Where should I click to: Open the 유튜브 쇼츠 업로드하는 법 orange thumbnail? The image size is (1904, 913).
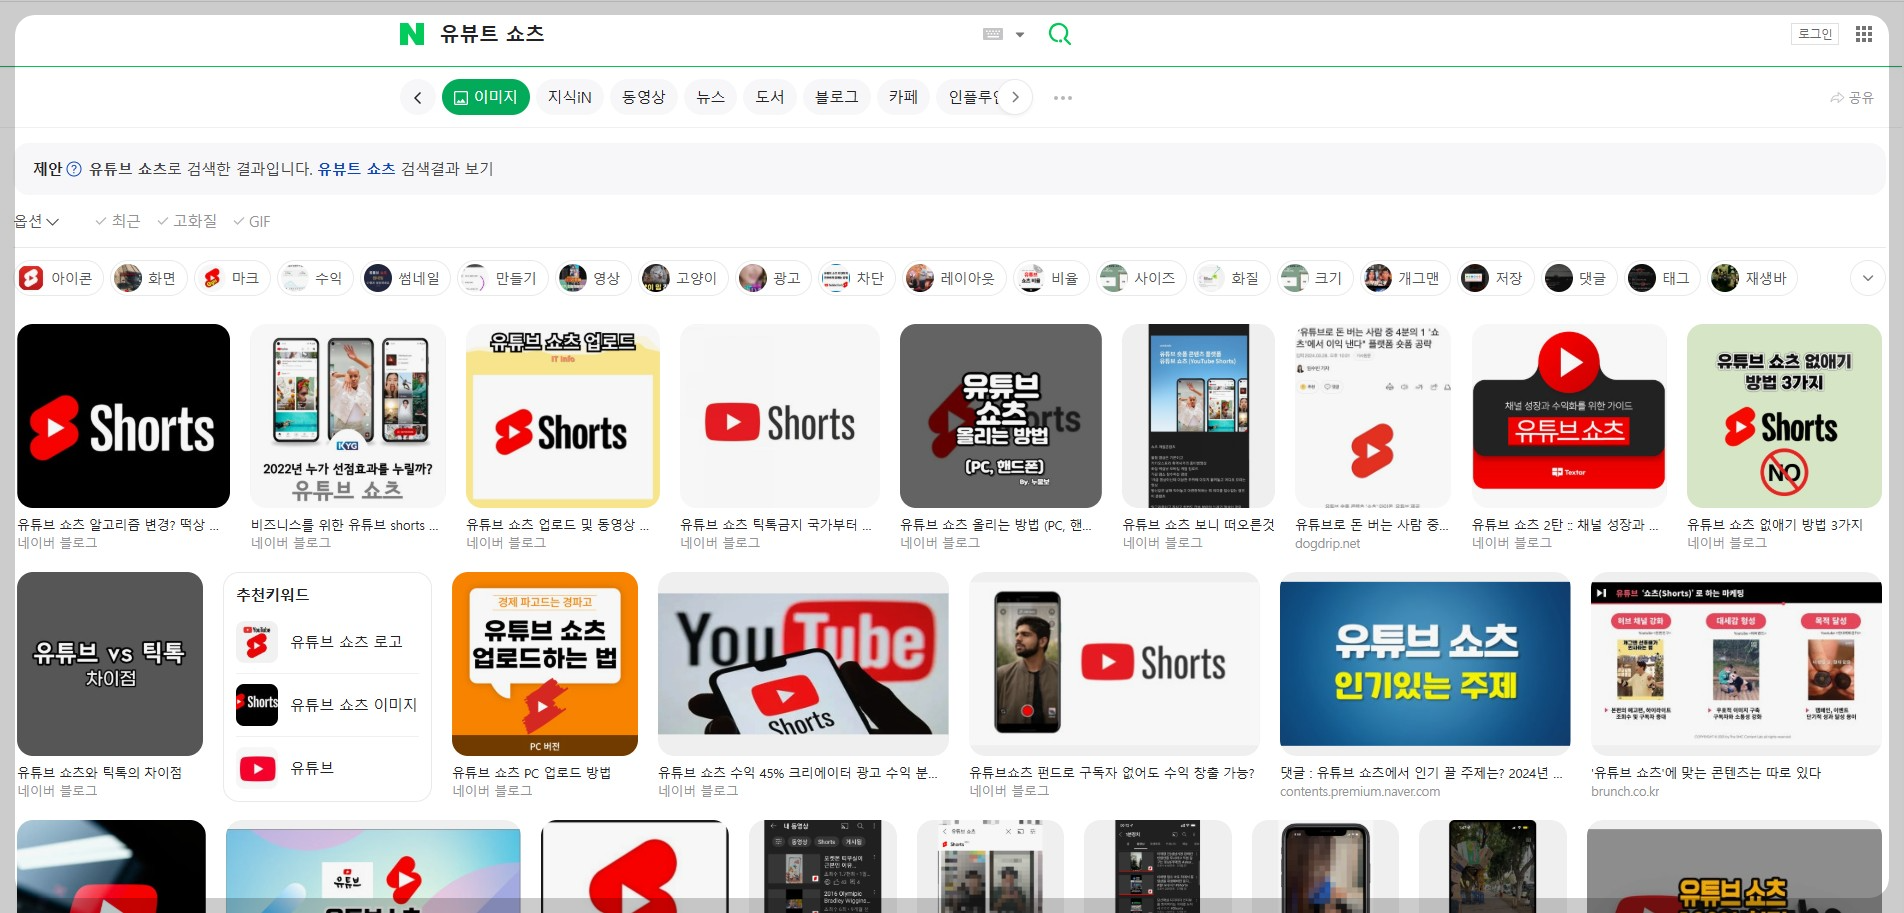pyautogui.click(x=545, y=664)
